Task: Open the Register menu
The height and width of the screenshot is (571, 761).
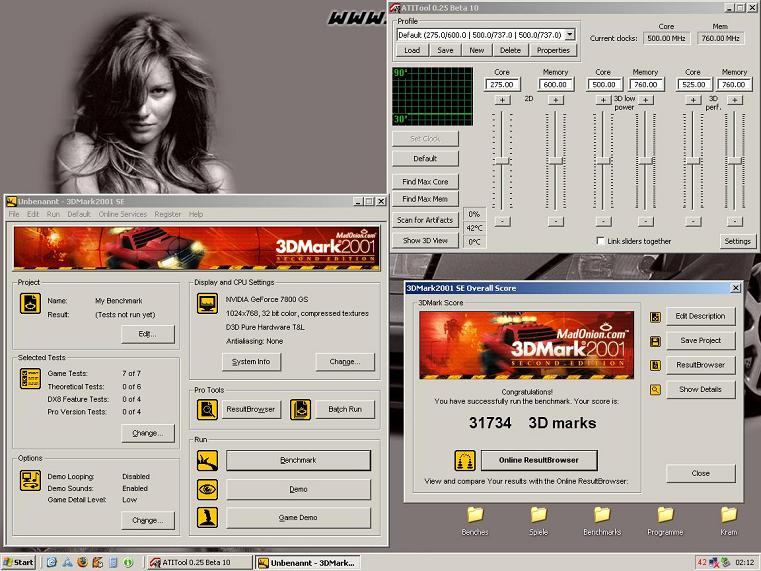Action: point(168,214)
